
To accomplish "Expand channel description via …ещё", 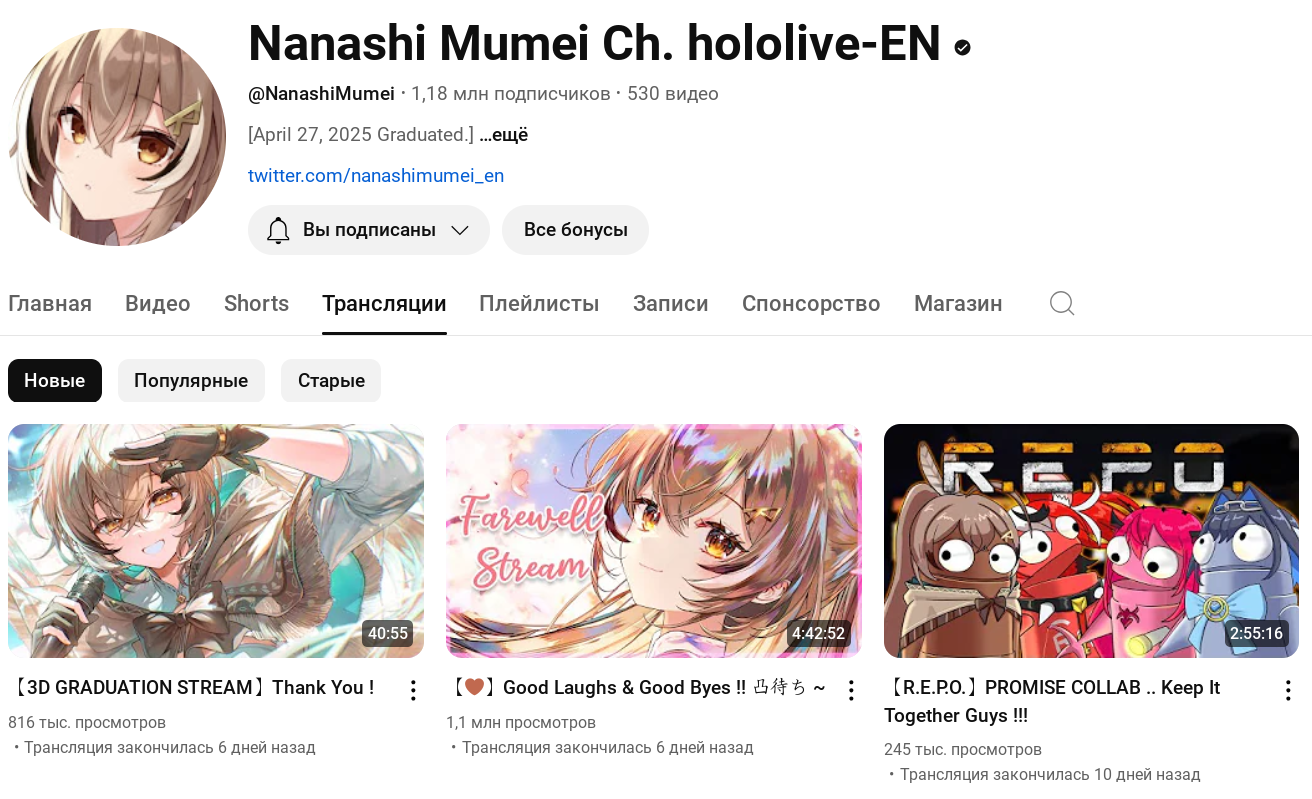I will (504, 134).
